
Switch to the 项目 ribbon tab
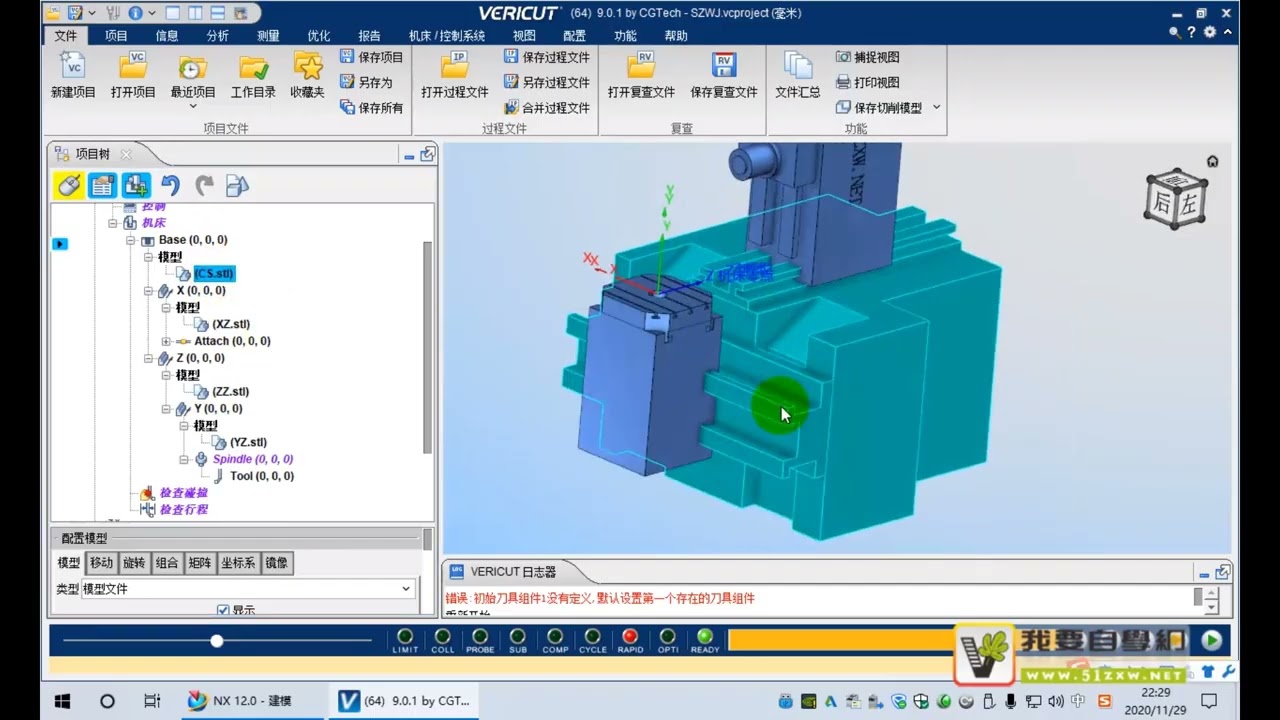click(116, 35)
